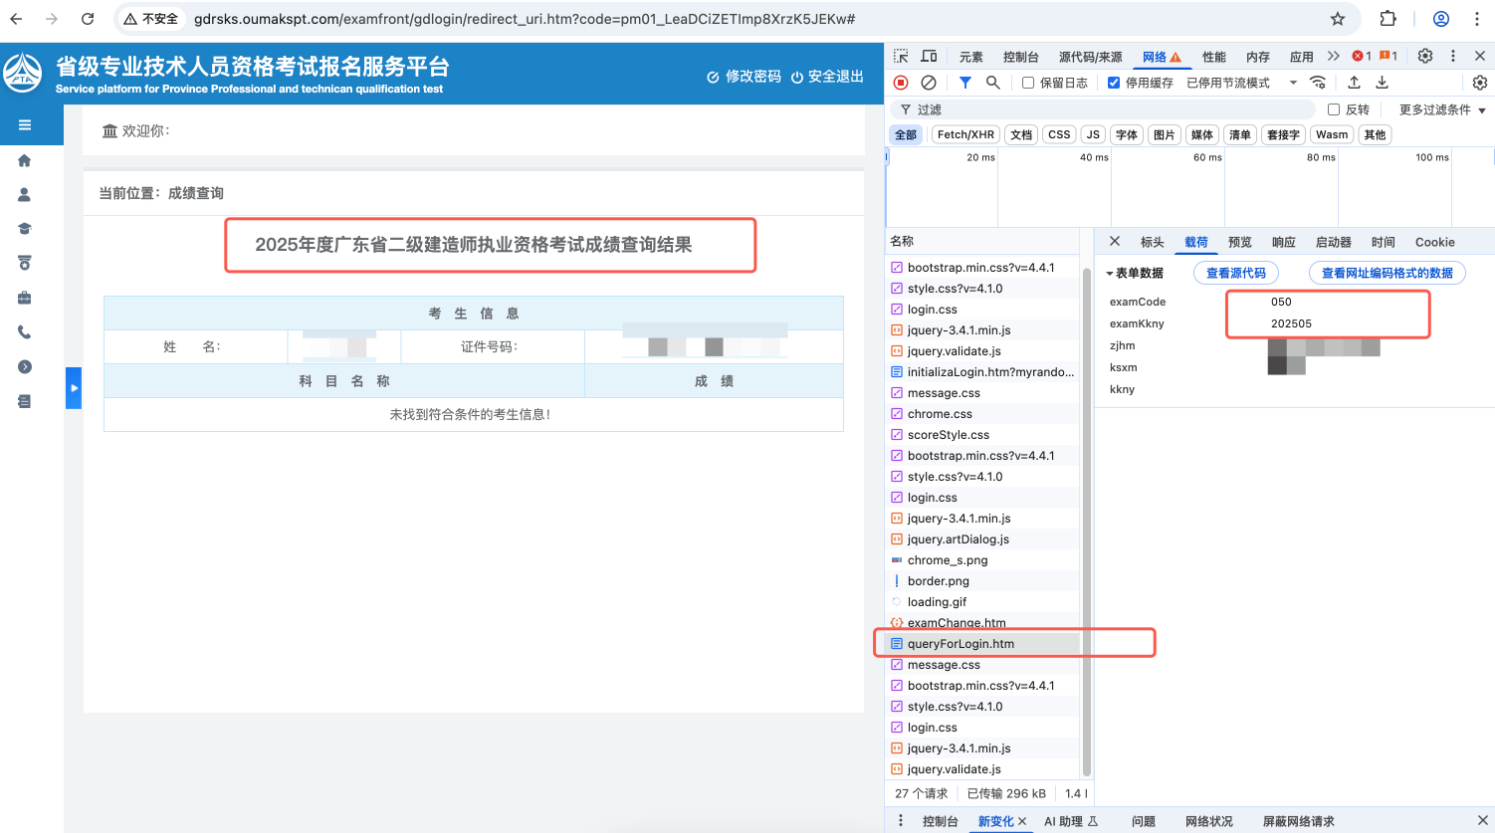
Task: Clear the network log
Action: [929, 83]
